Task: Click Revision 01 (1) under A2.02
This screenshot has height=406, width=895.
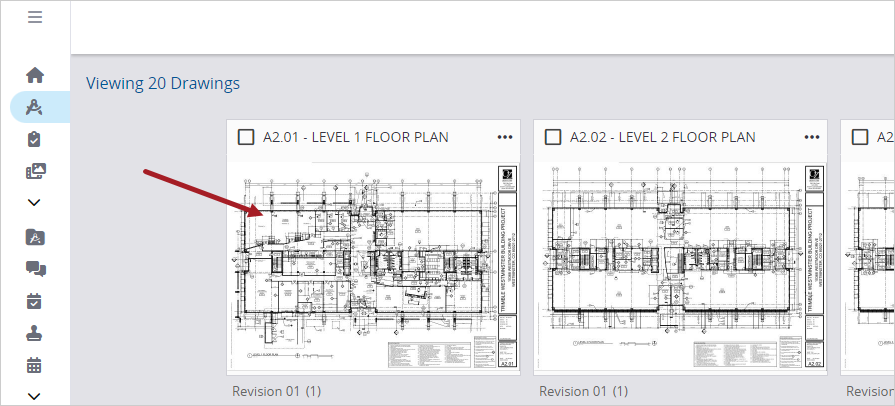Action: click(x=583, y=391)
